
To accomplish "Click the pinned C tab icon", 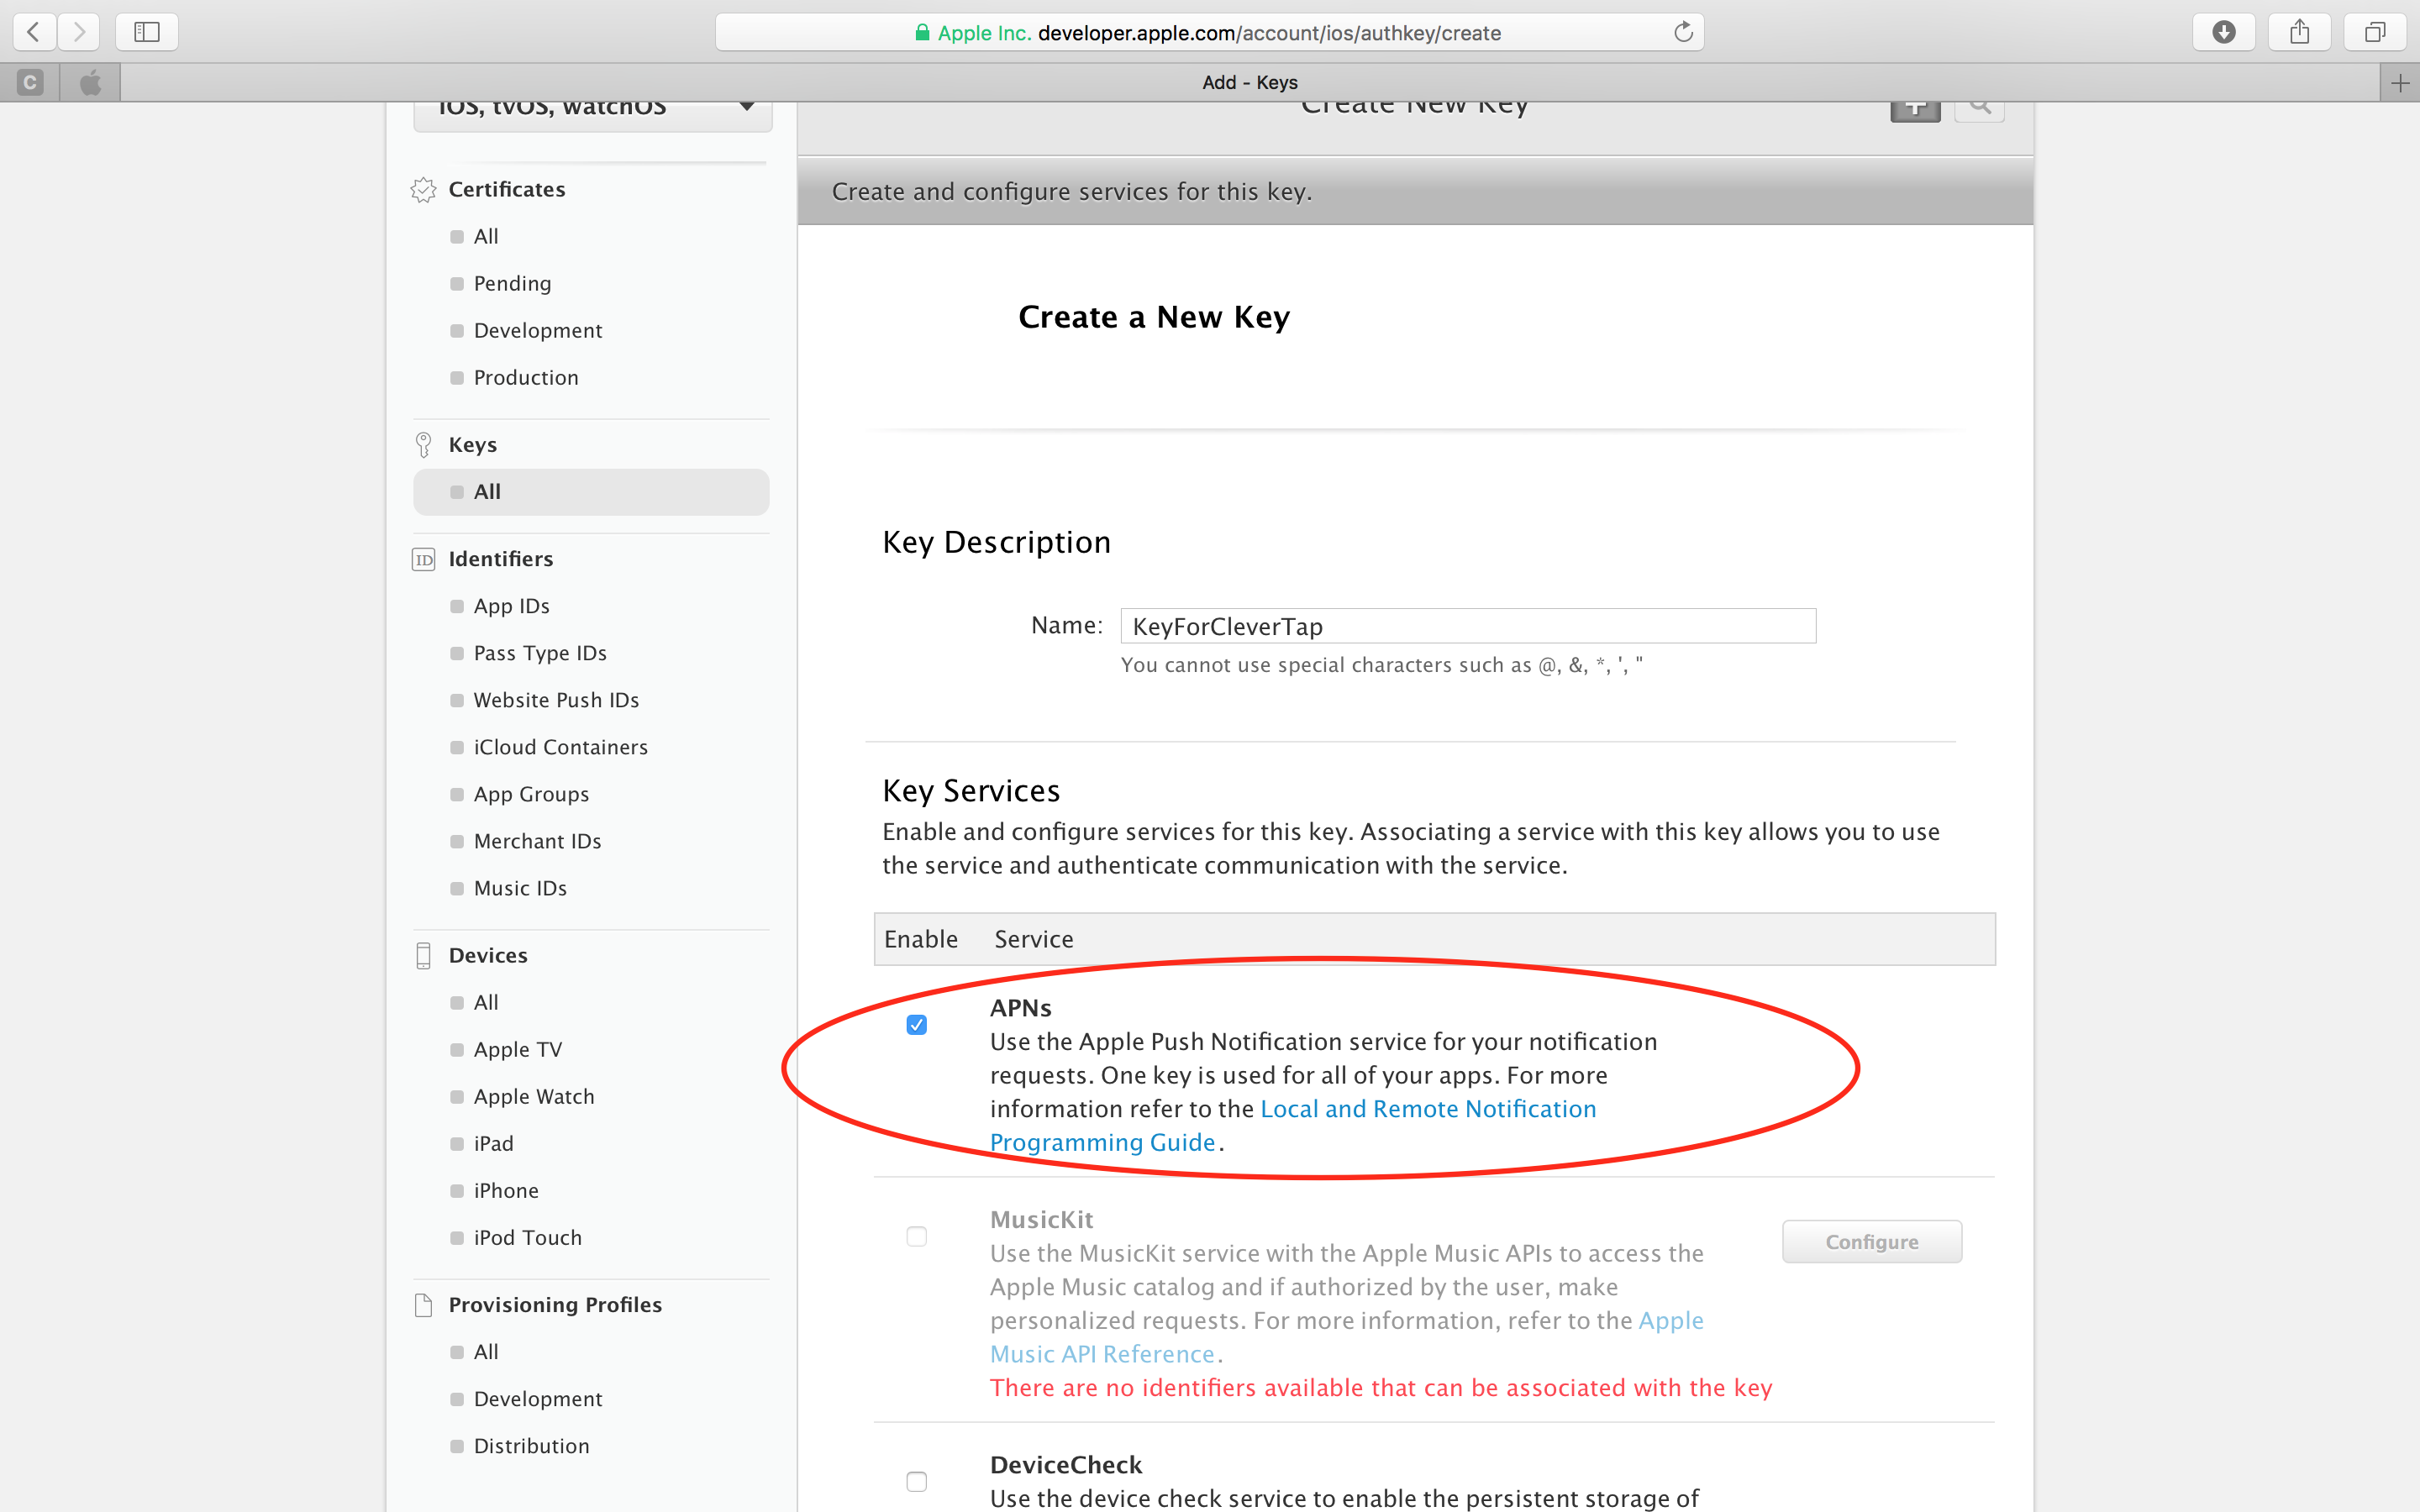I will tap(30, 83).
